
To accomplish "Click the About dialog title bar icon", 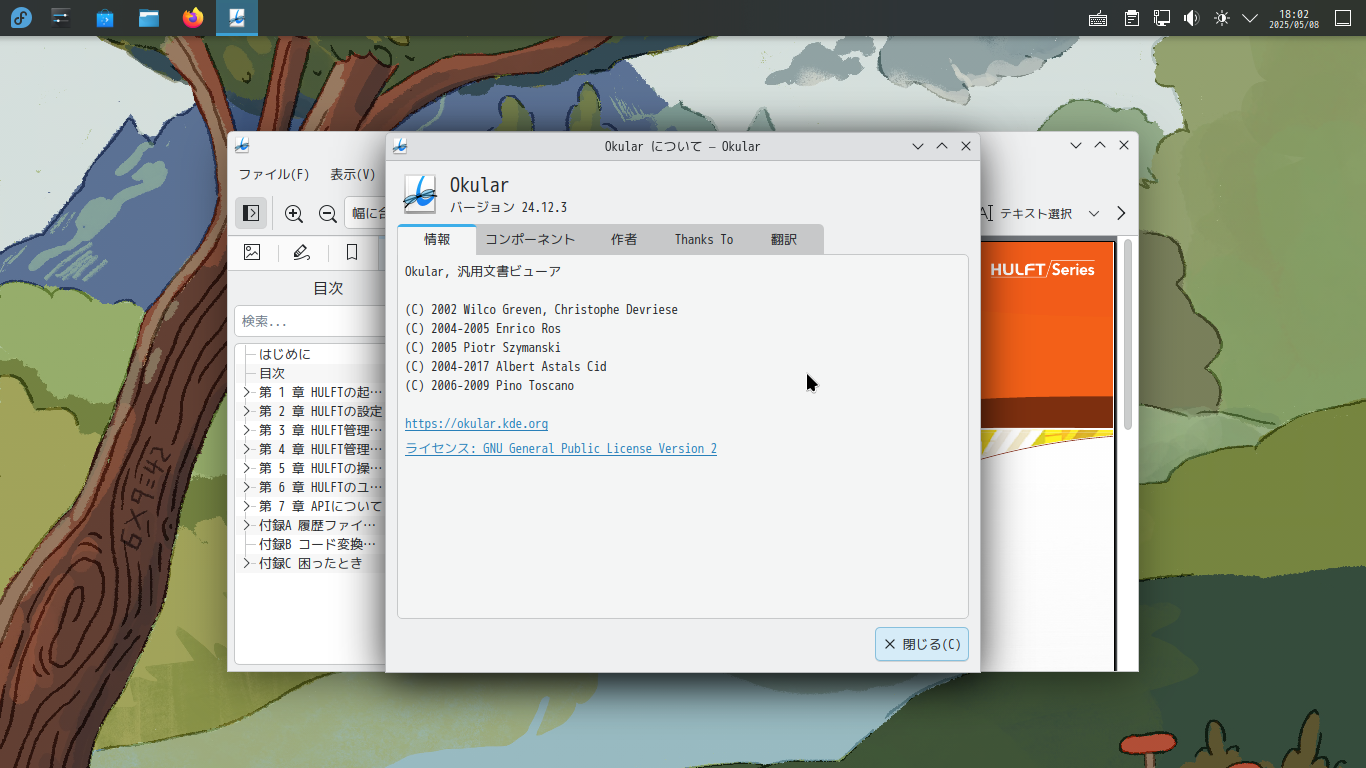I will click(x=400, y=146).
